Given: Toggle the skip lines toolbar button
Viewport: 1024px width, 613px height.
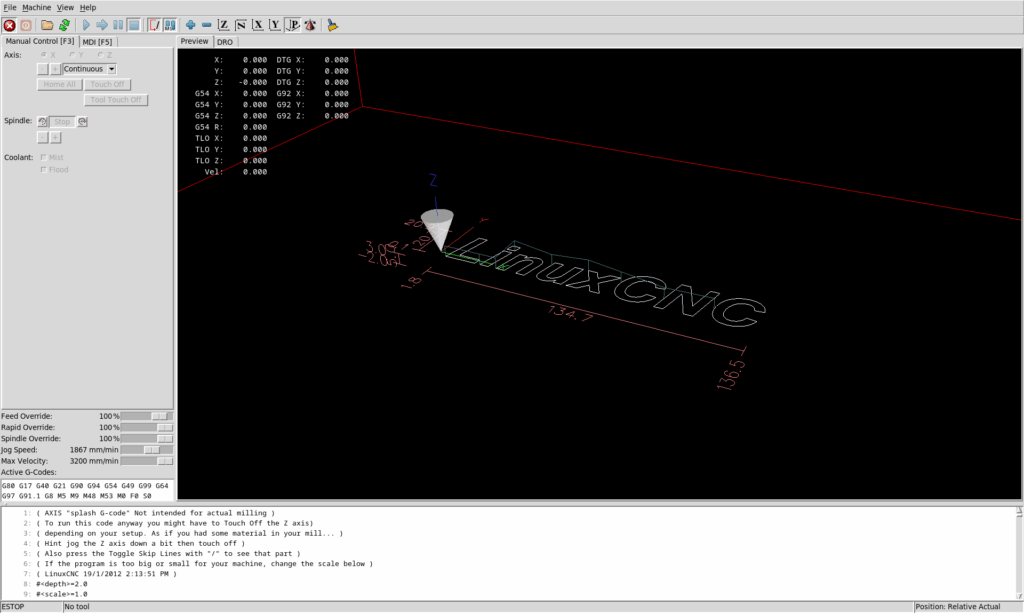Looking at the screenshot, I should (x=154, y=24).
